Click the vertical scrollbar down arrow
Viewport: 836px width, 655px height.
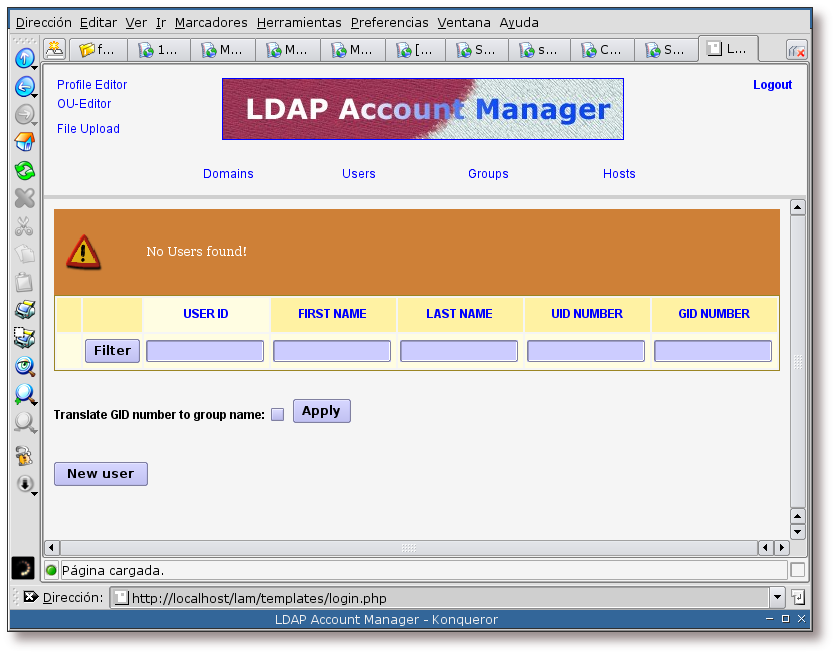coord(797,532)
